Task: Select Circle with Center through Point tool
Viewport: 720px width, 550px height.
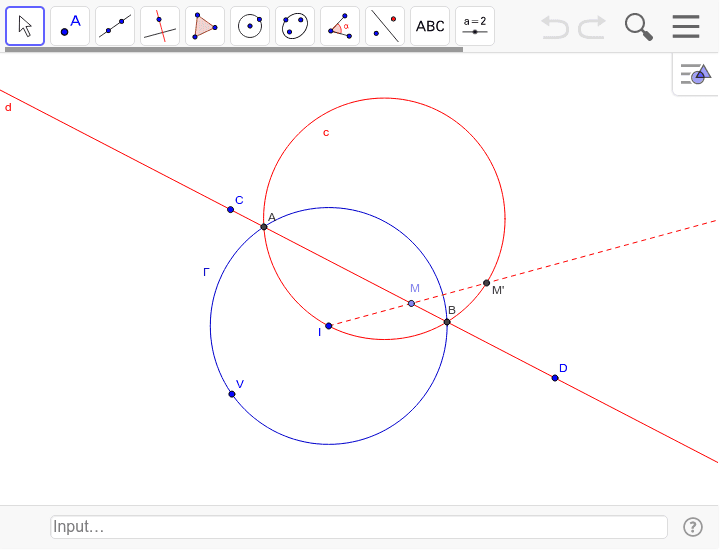Action: [x=250, y=26]
